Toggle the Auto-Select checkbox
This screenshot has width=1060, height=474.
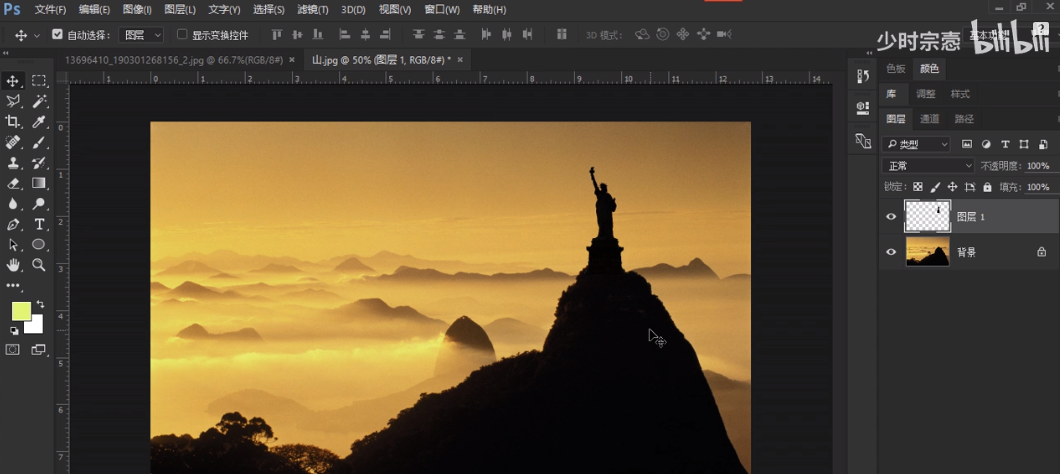(57, 34)
